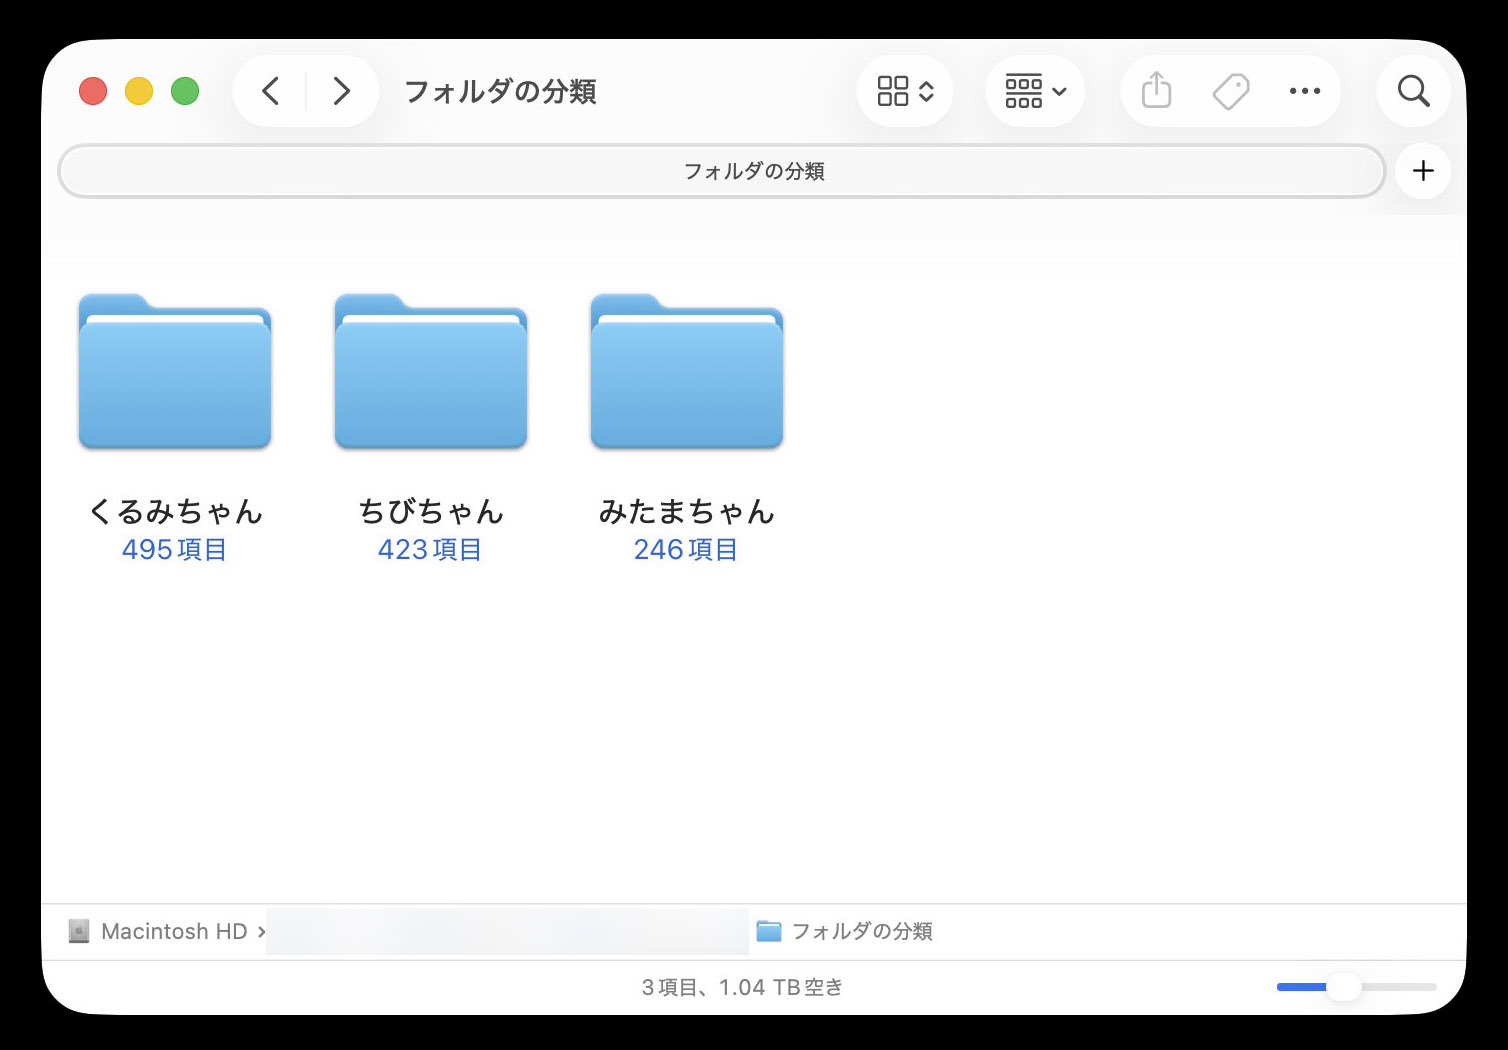Image resolution: width=1508 pixels, height=1050 pixels.
Task: Click the Macintosh HD icon in the path bar
Action: coord(78,931)
